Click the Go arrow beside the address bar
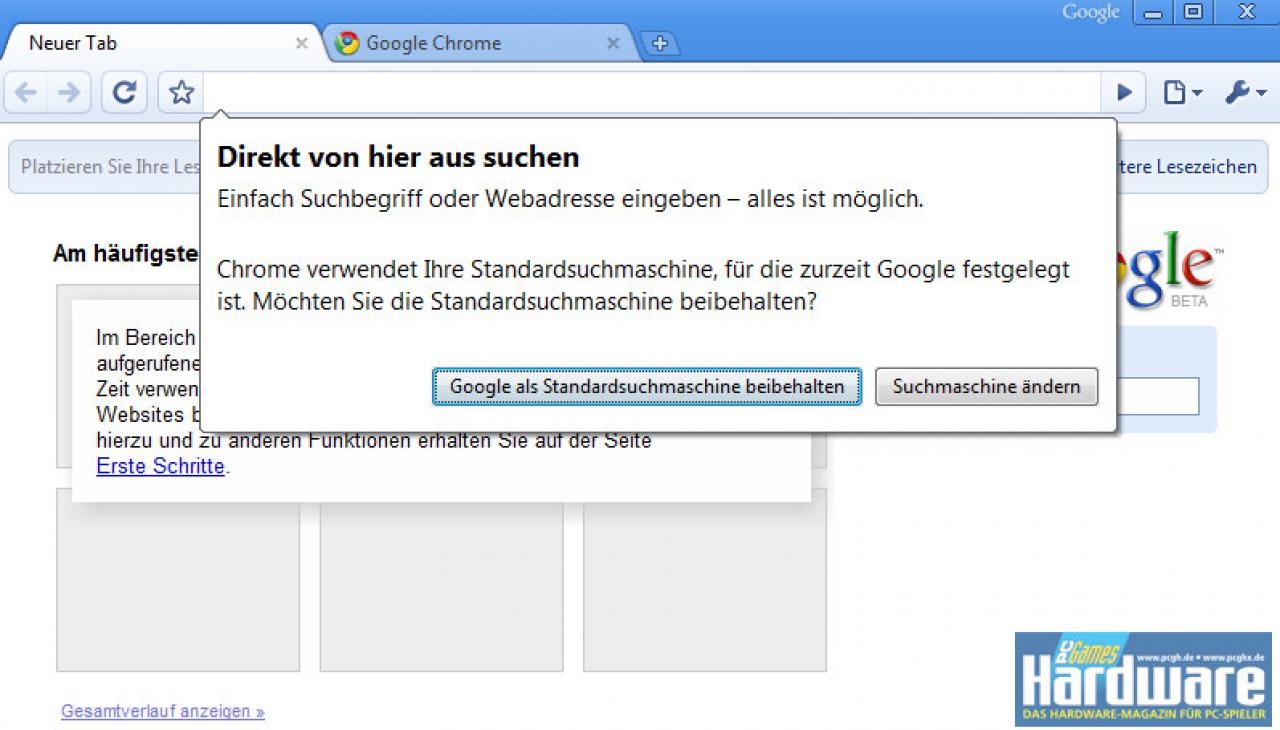Image resolution: width=1280 pixels, height=730 pixels. coord(1124,93)
